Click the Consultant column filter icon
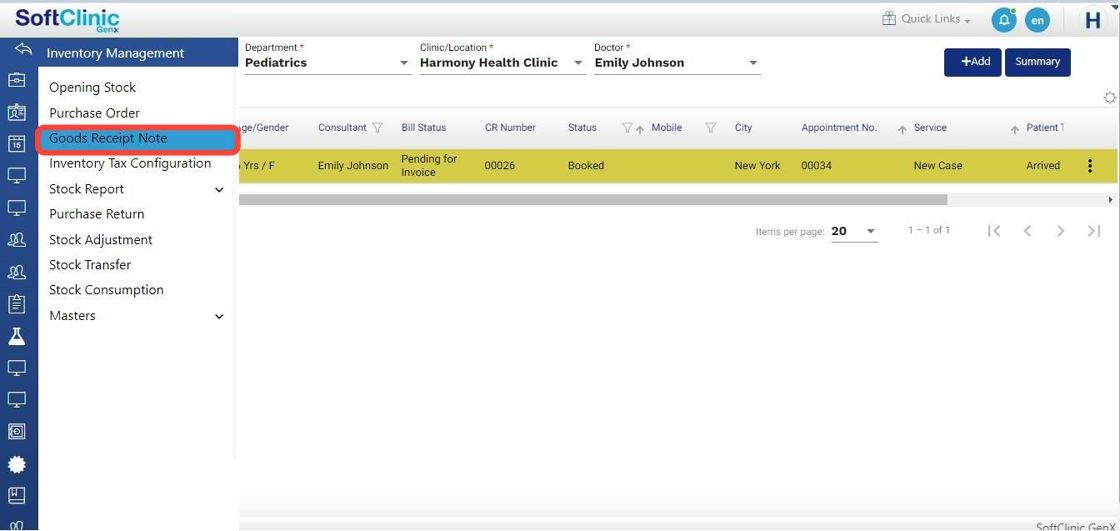The height and width of the screenshot is (531, 1120). 377,128
